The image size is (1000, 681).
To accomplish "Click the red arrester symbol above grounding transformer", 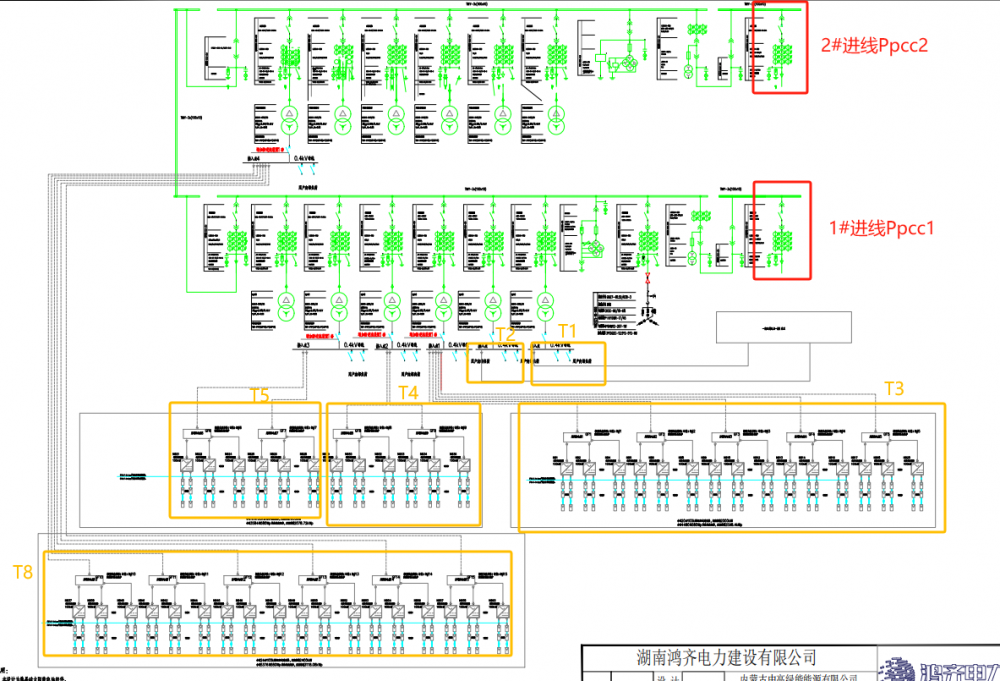I will 648,278.
